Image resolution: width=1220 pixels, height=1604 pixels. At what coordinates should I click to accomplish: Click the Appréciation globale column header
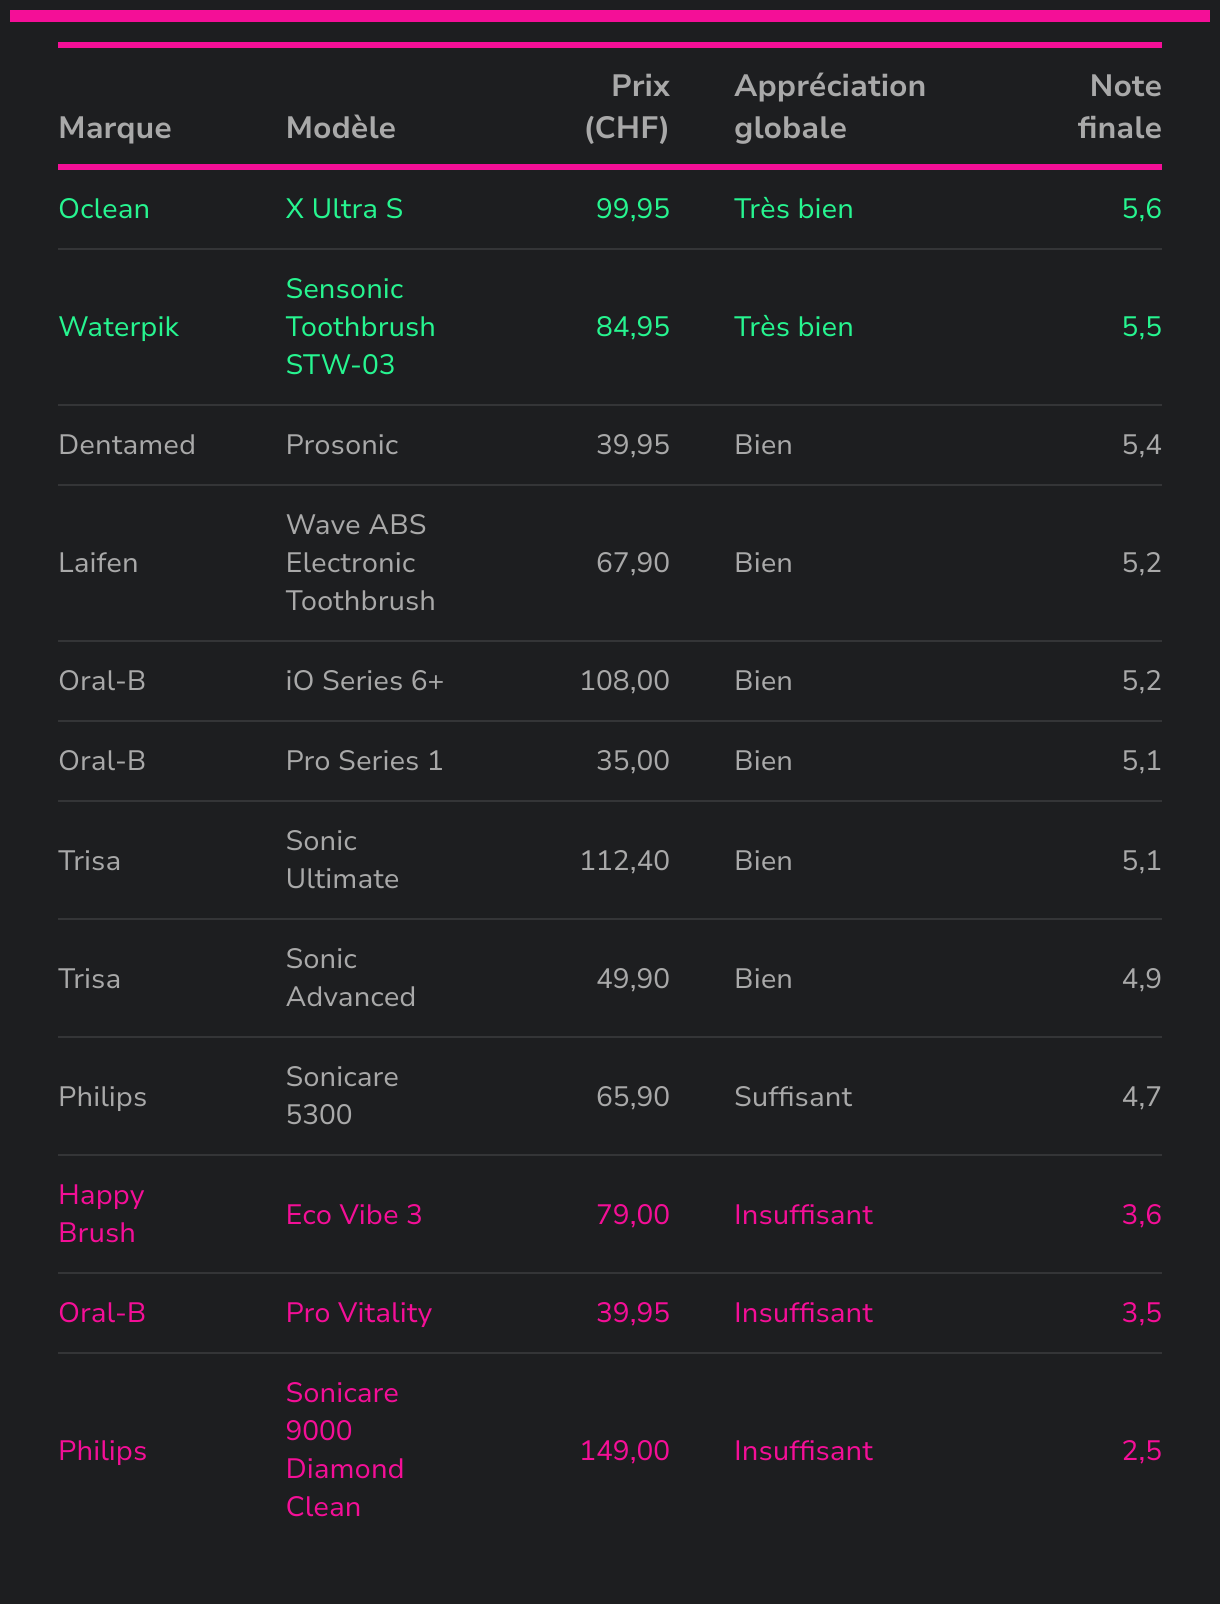829,107
